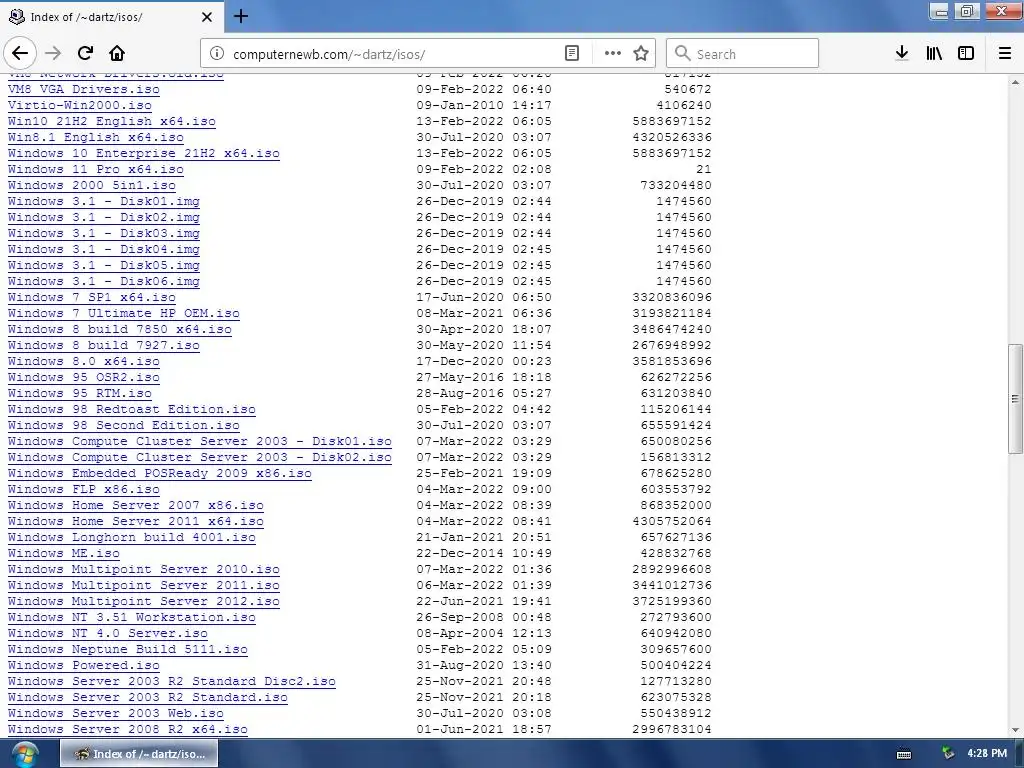Toggle reader view in the address bar
Viewport: 1024px width, 768px height.
pyautogui.click(x=571, y=54)
